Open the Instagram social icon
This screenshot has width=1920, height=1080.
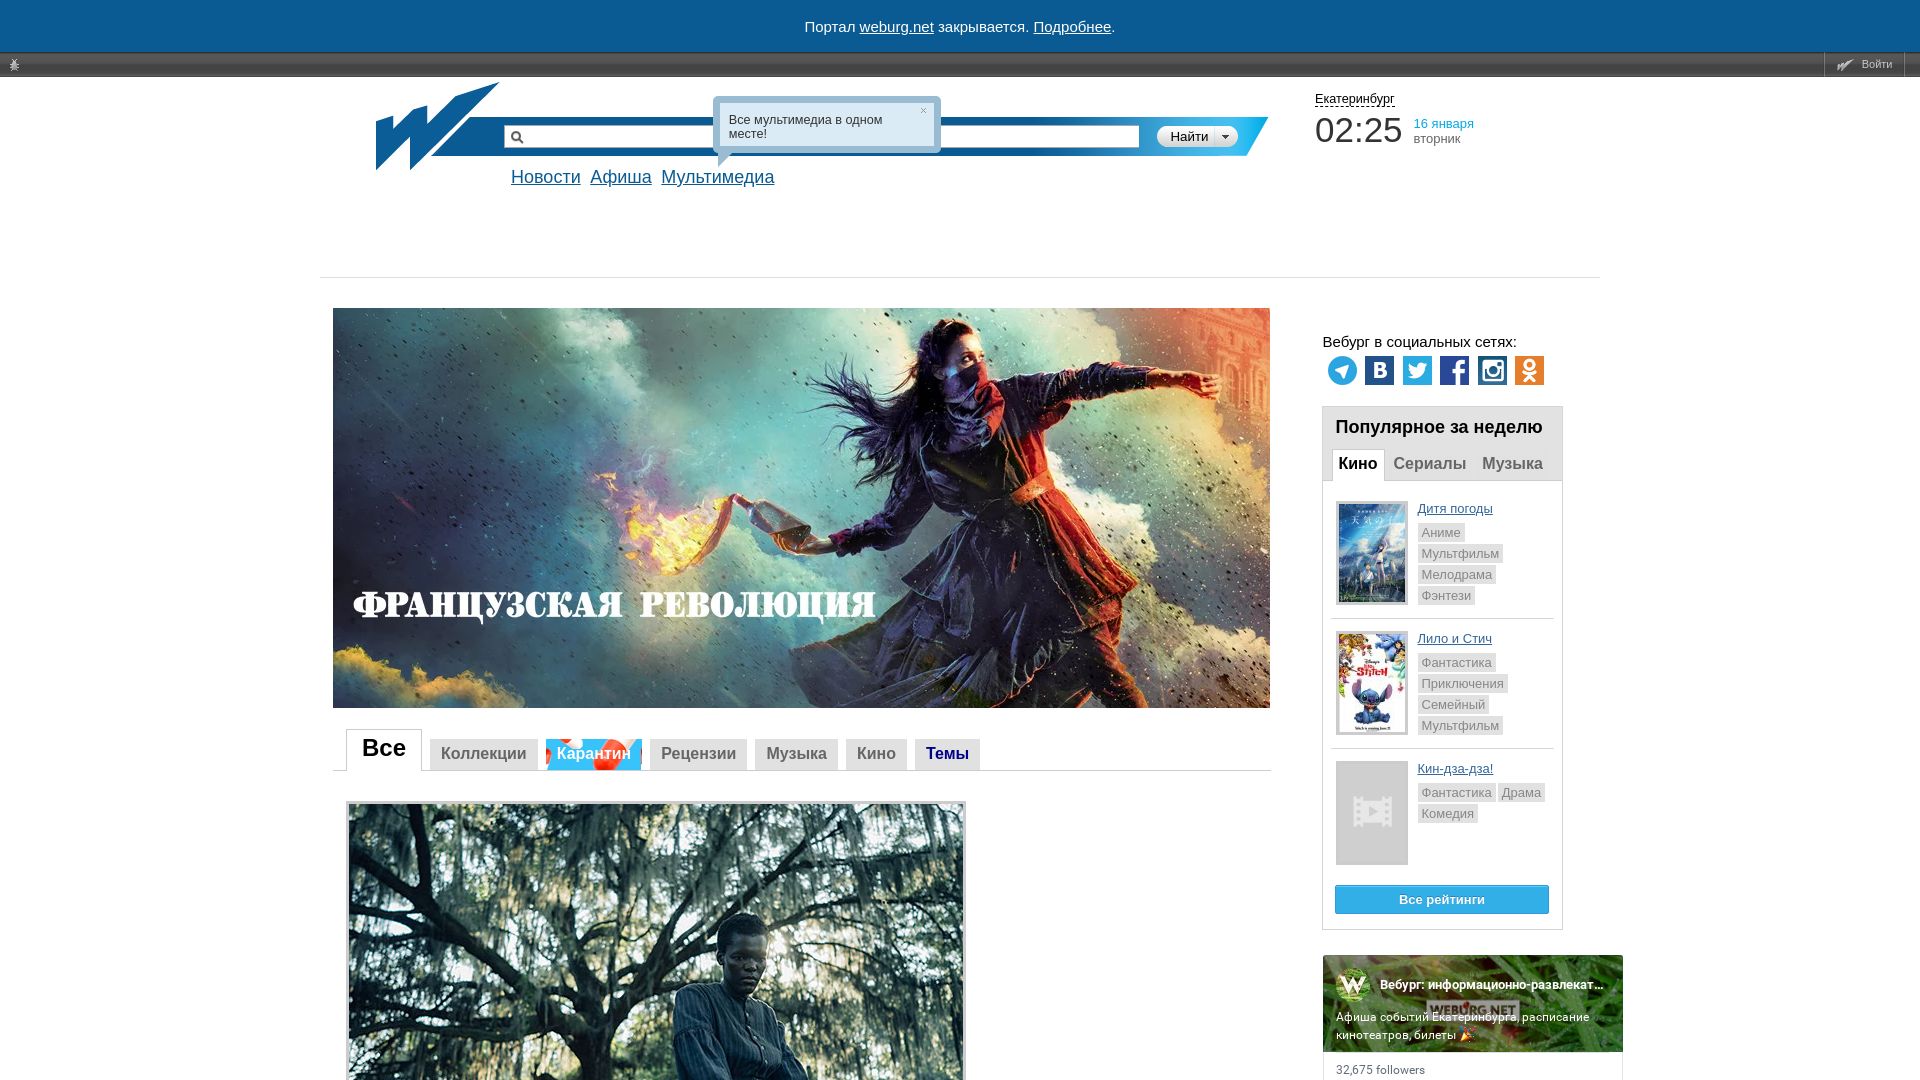point(1492,370)
